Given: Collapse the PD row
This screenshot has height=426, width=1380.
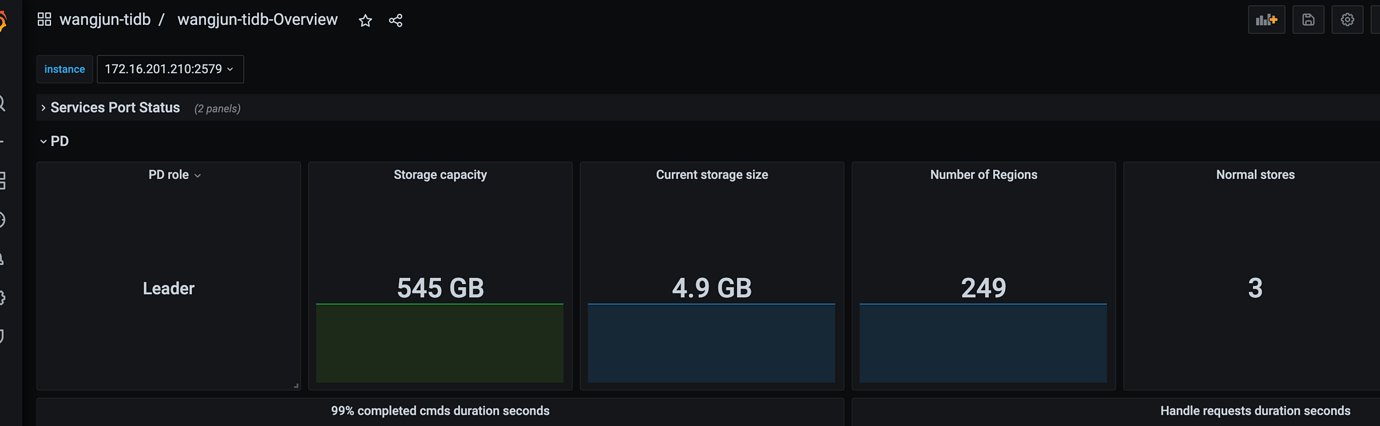Looking at the screenshot, I should tap(54, 141).
